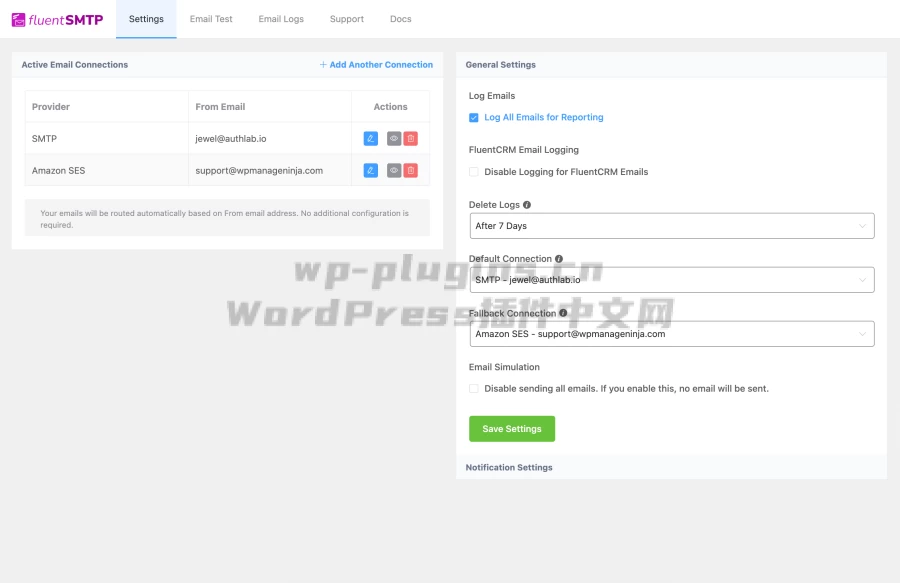
Task: Click the Amazon SES provider cell
Action: tap(107, 170)
